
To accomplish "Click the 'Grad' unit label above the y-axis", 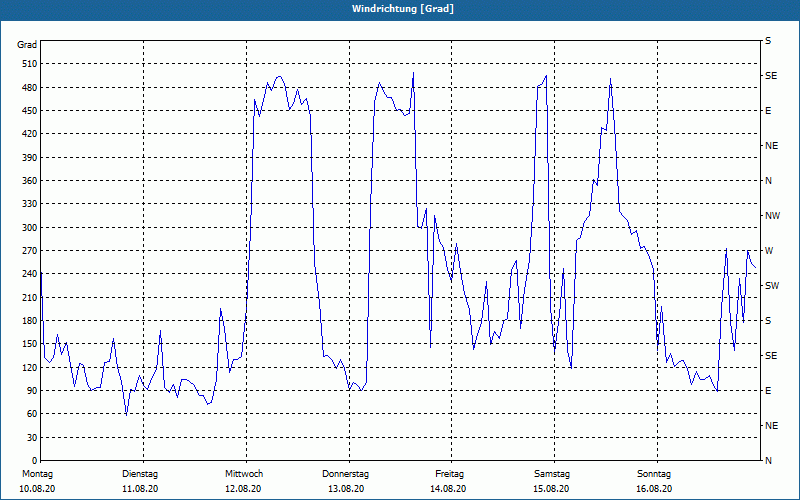I will [x=27, y=45].
